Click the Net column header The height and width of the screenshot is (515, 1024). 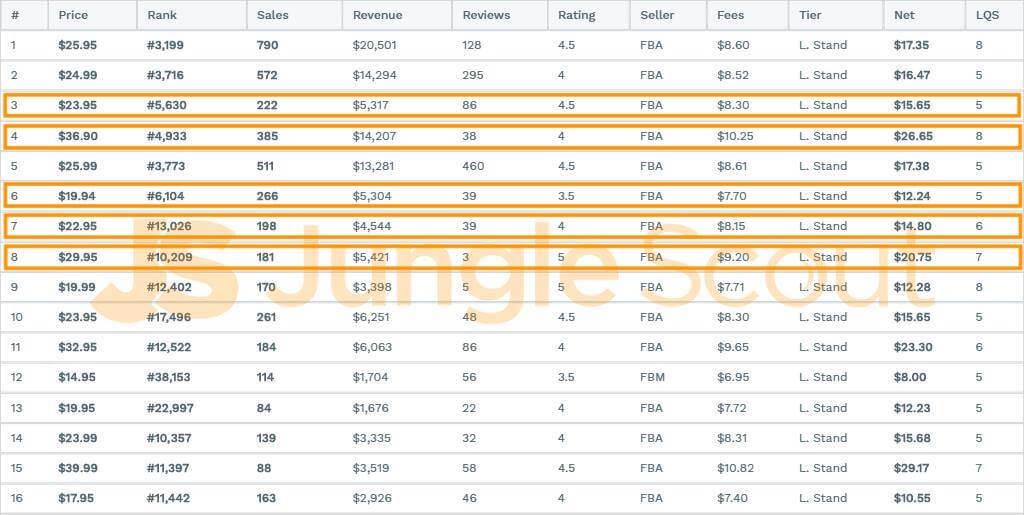(x=904, y=15)
